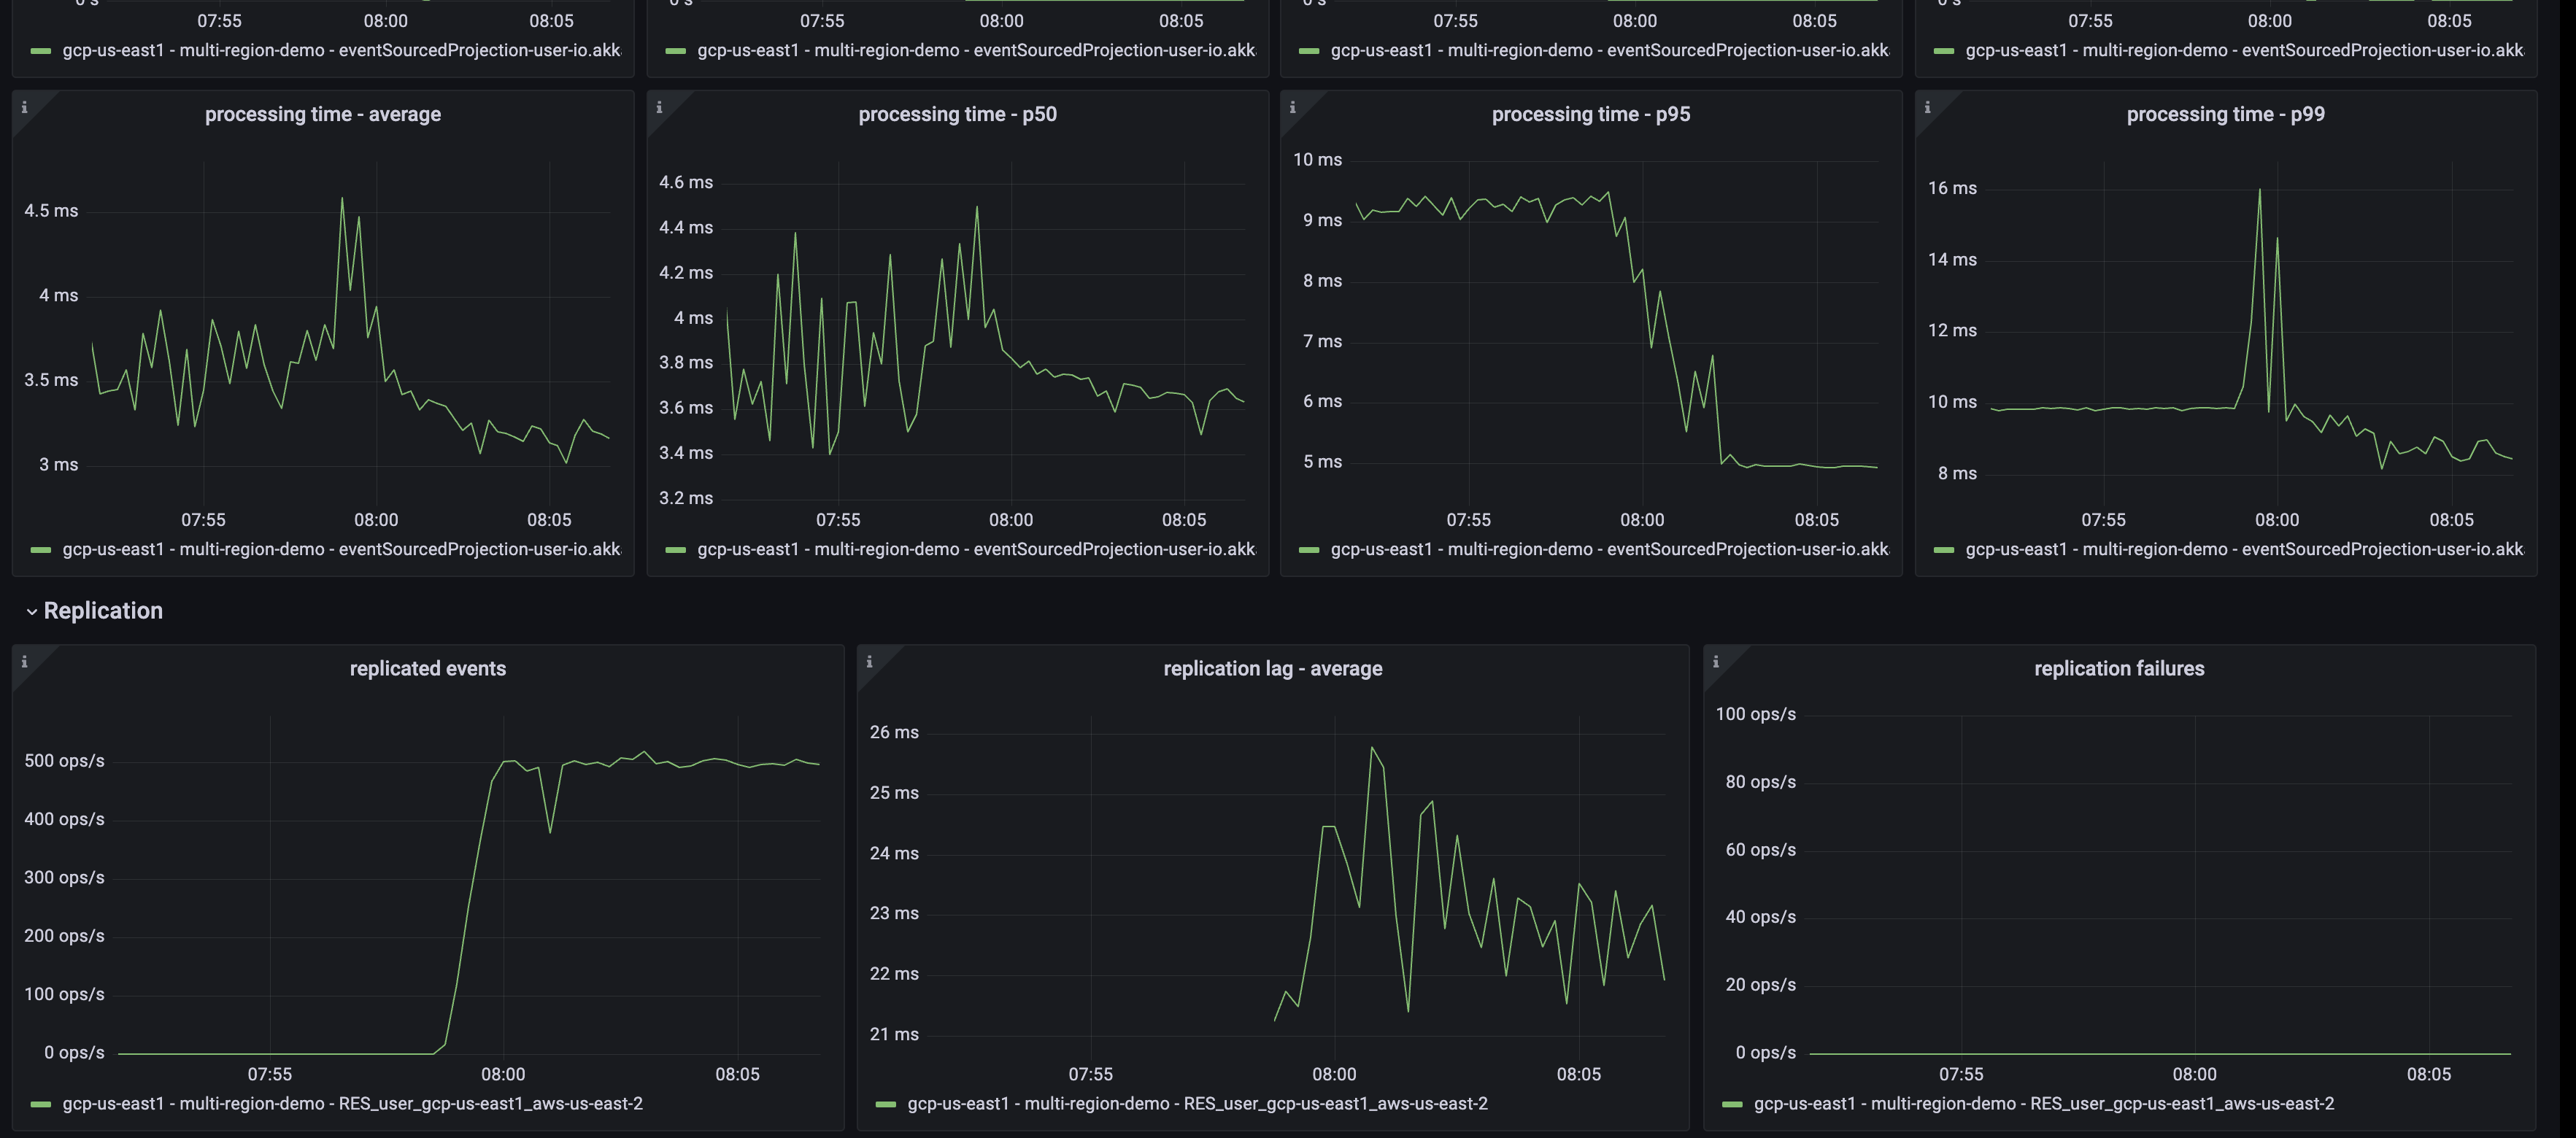Click the 9 ms axis label

point(1322,220)
